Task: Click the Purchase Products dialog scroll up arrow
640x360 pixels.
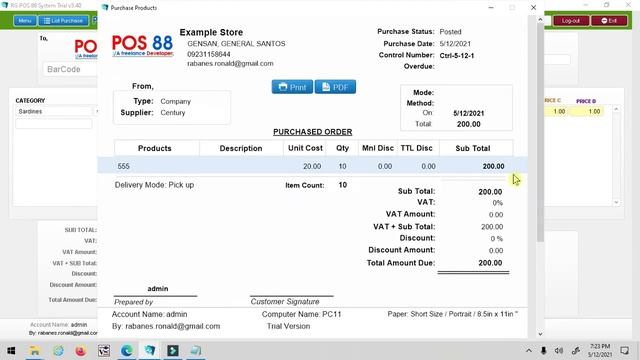Action: click(x=540, y=20)
